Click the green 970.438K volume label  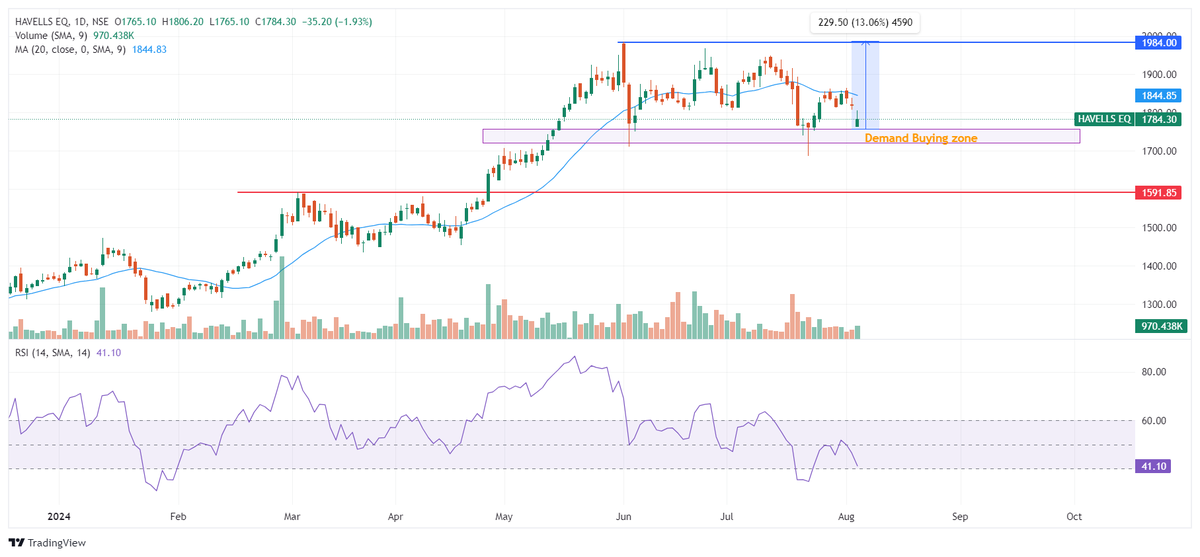1160,326
